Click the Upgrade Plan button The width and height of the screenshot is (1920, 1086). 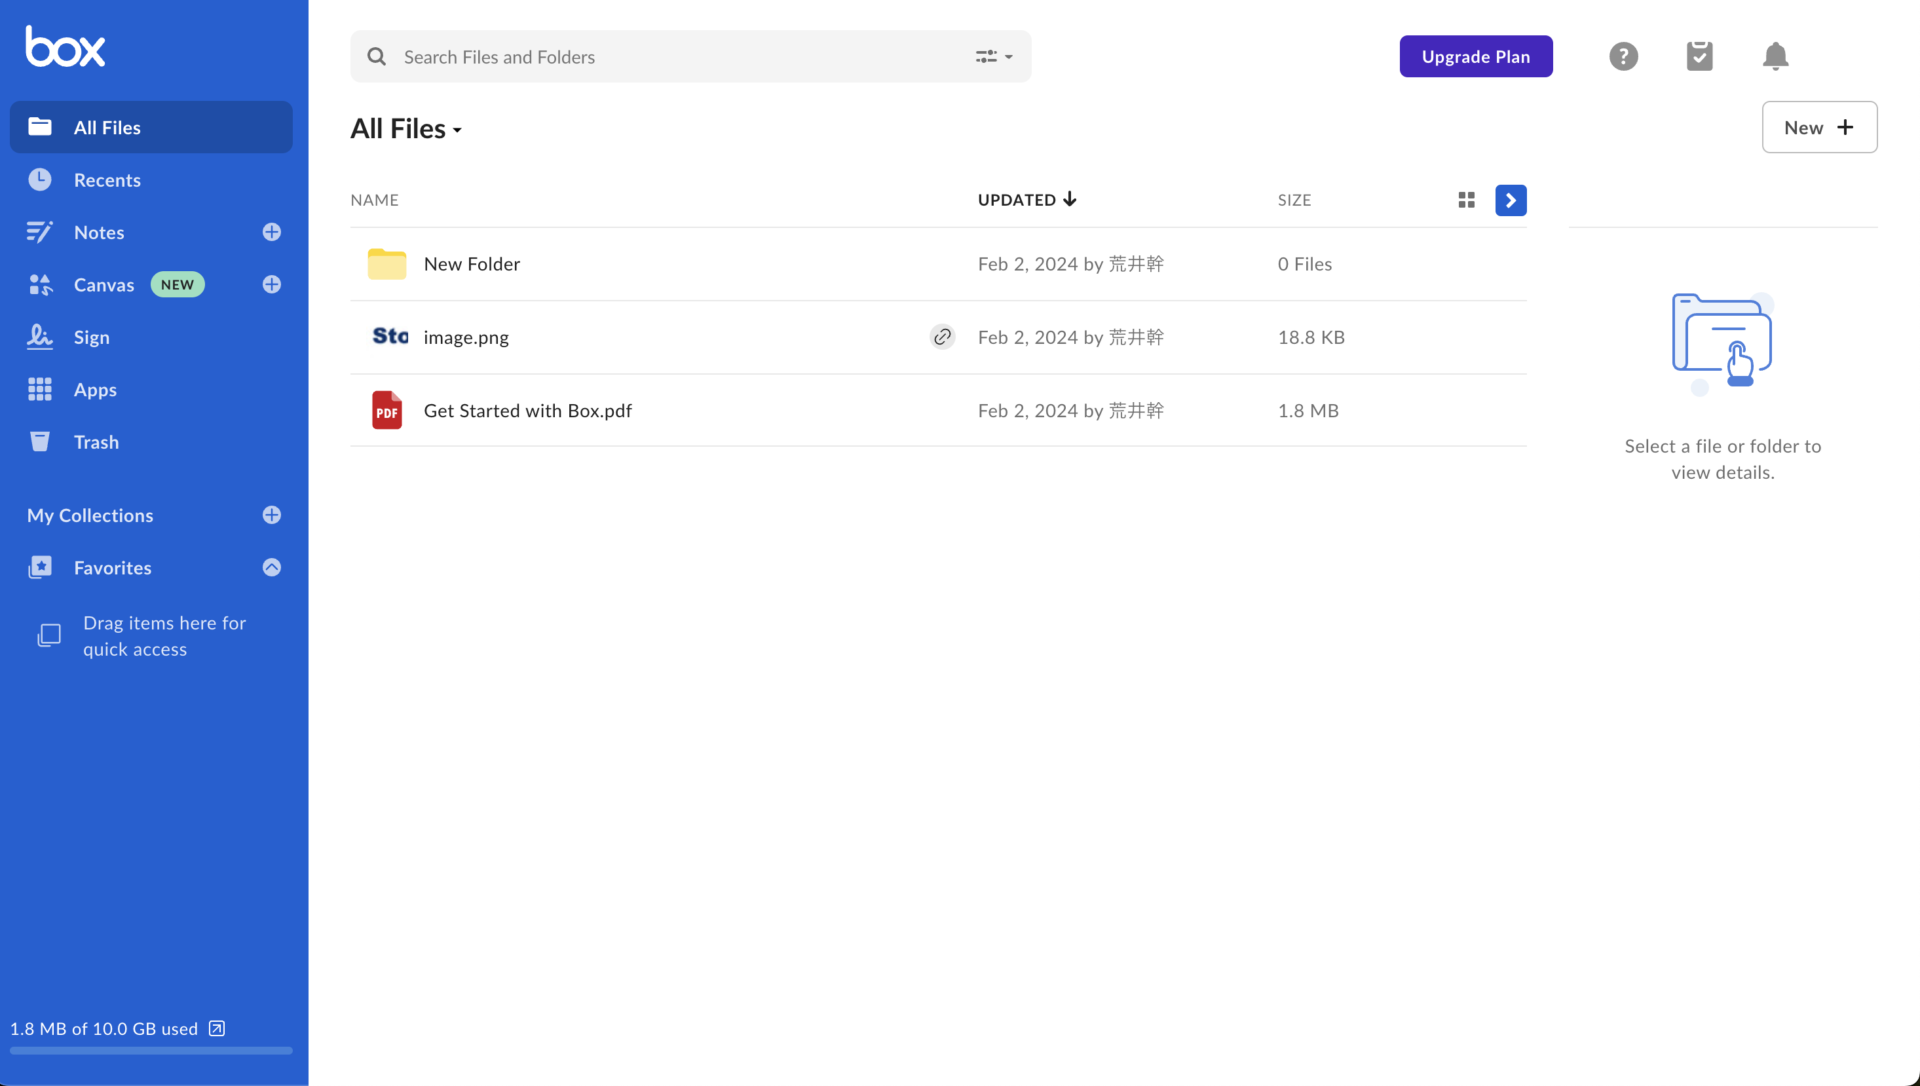point(1475,56)
